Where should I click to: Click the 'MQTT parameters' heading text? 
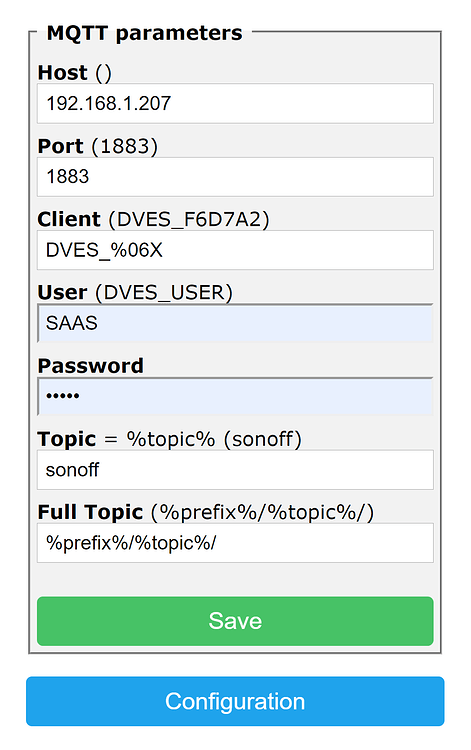(x=144, y=33)
